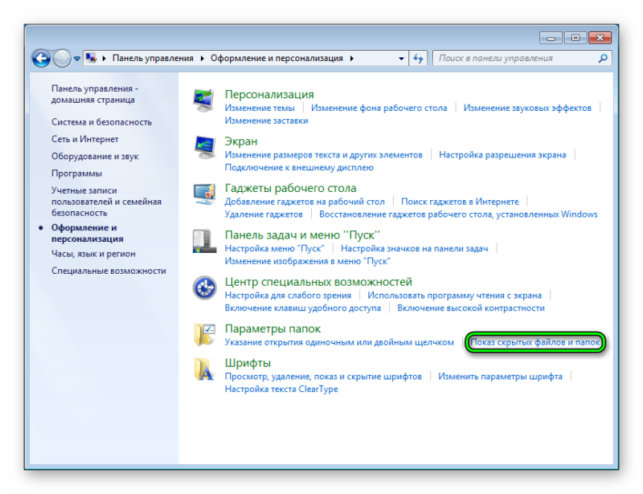Go back with the blue Back arrow

click(41, 58)
